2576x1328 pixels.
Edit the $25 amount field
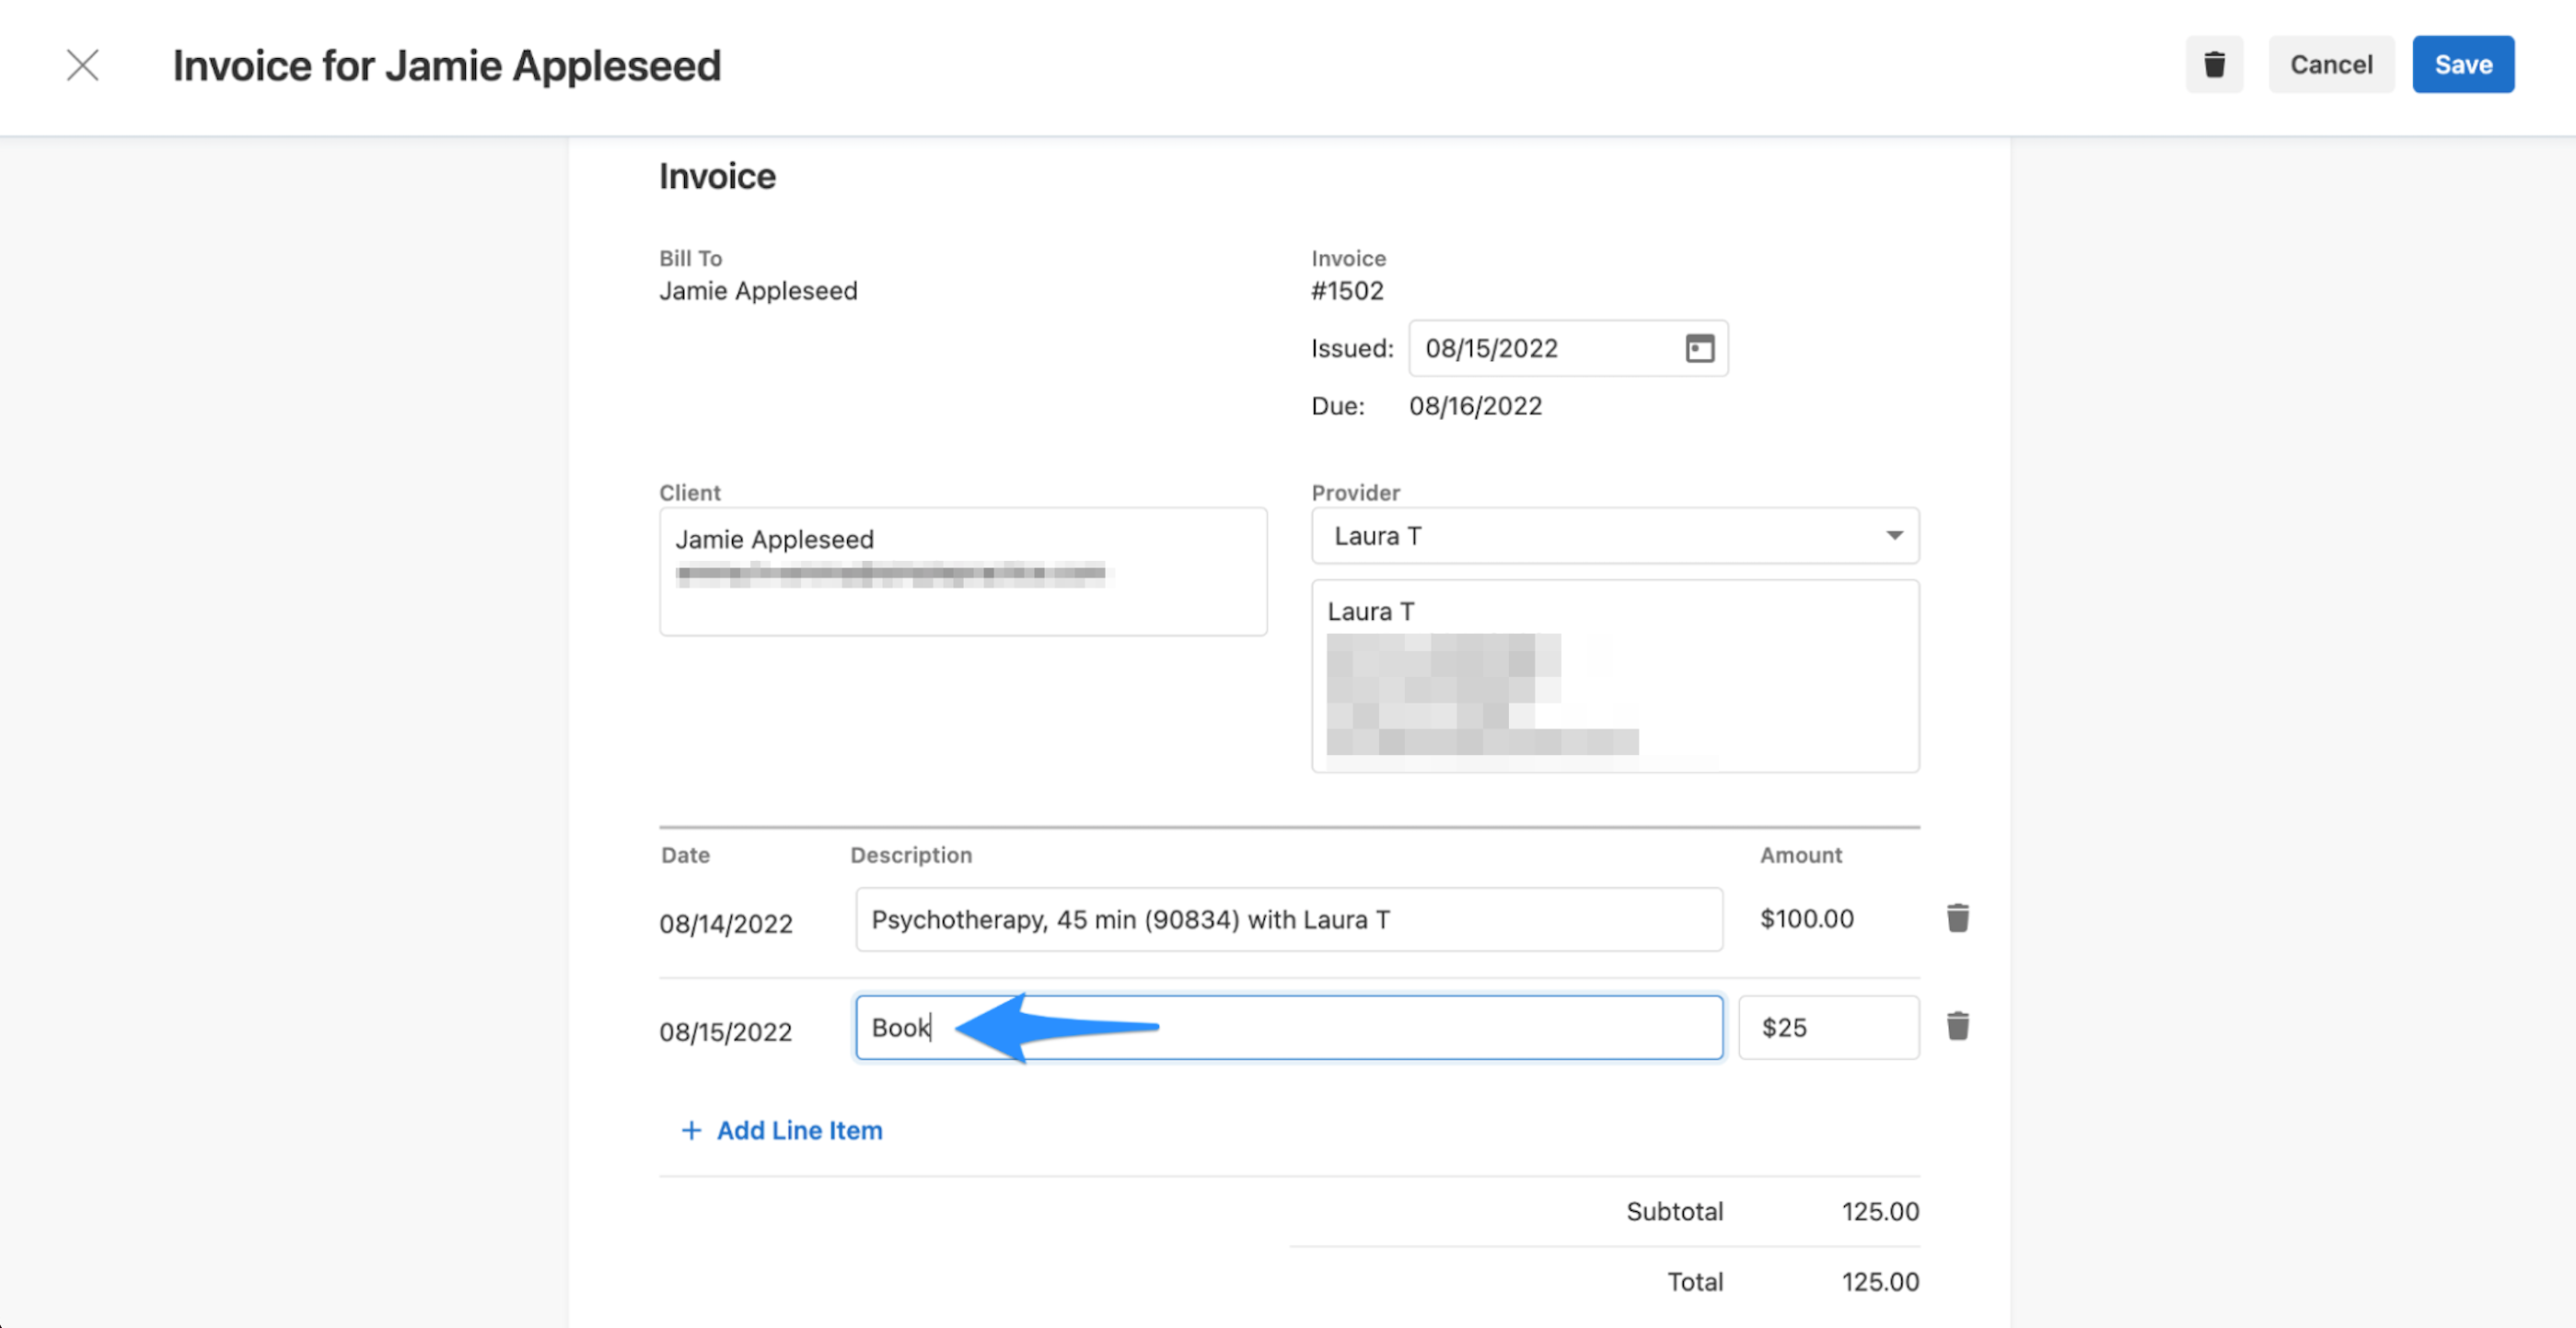pos(1828,1027)
